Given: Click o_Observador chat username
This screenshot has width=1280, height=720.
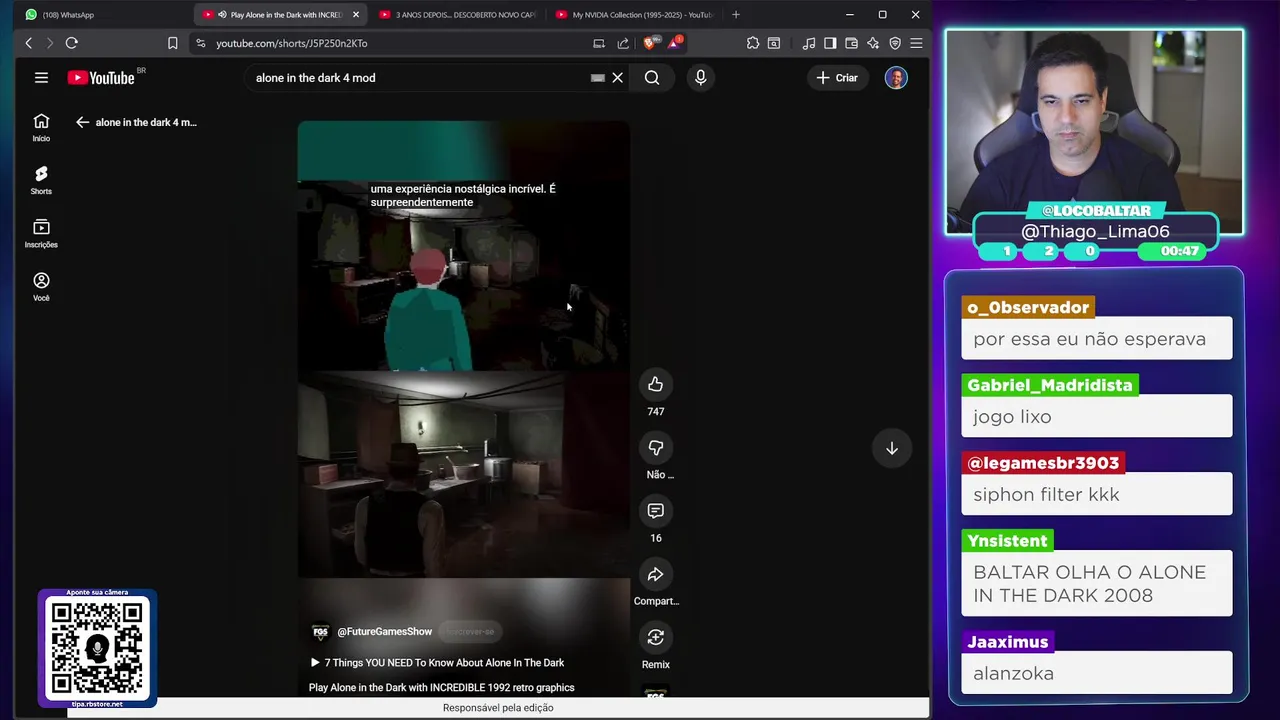Looking at the screenshot, I should tap(1028, 307).
